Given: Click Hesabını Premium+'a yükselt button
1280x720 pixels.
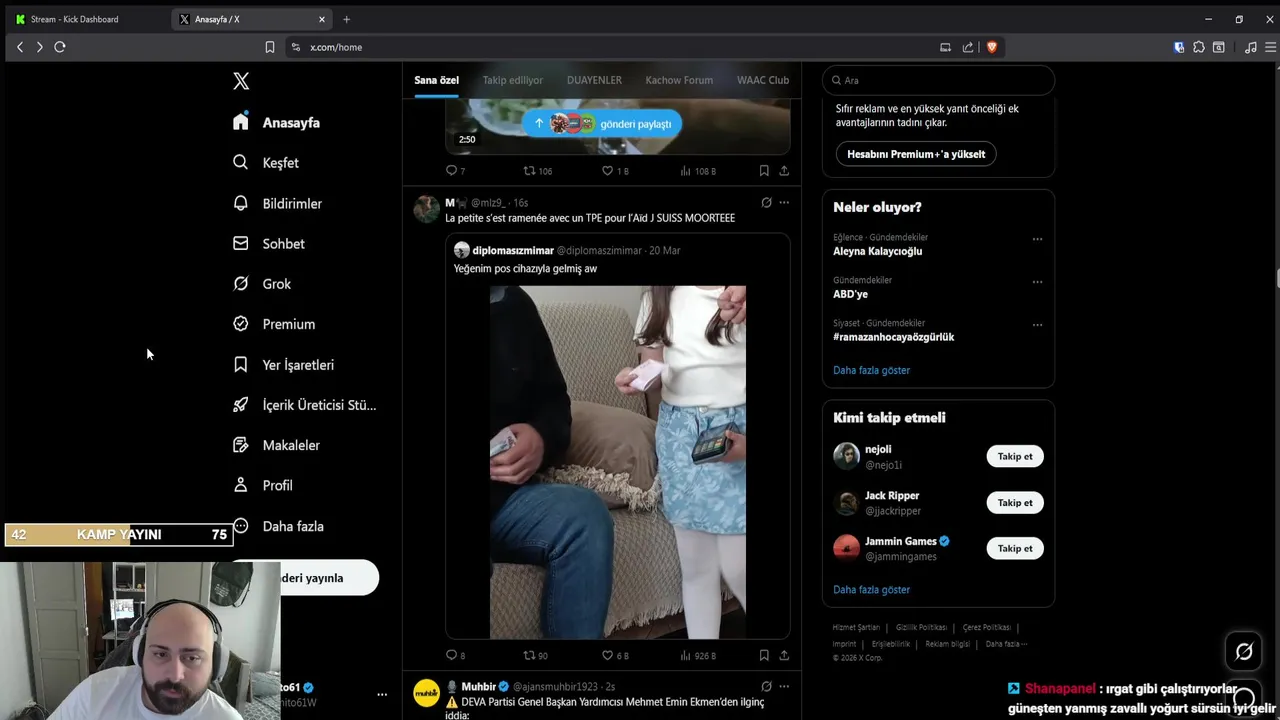Looking at the screenshot, I should (916, 154).
